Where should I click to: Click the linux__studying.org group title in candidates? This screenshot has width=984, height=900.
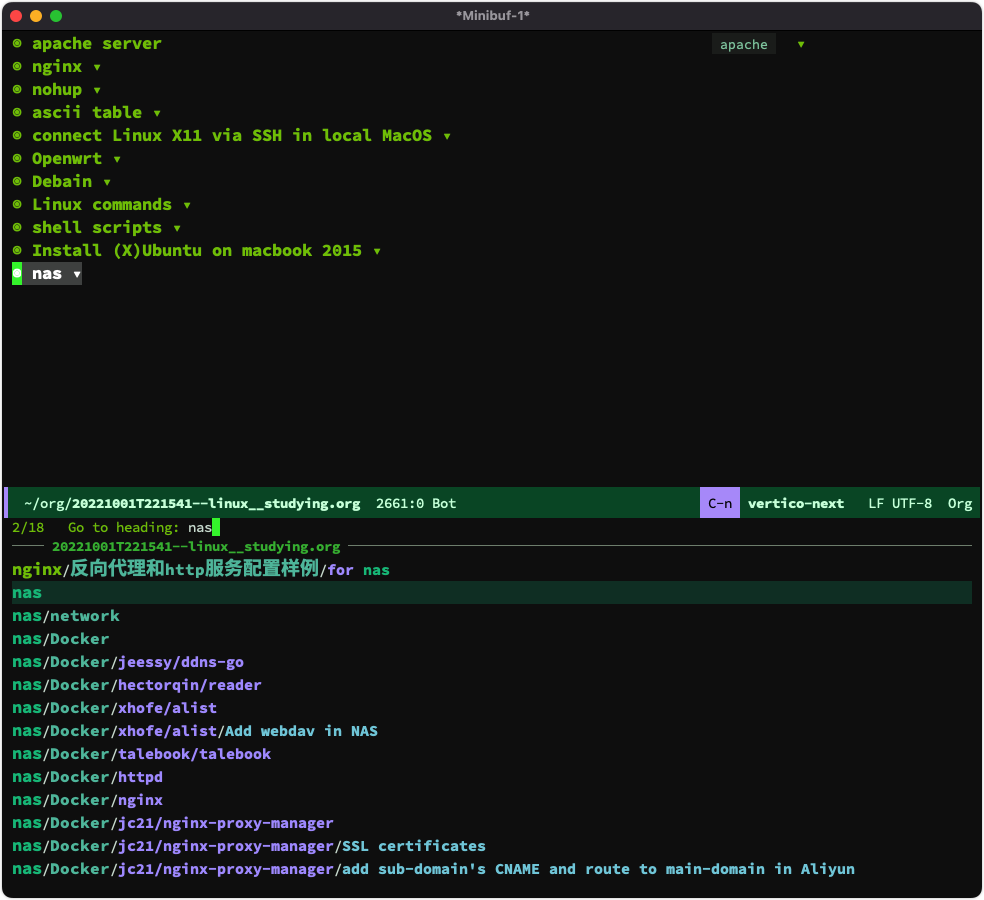196,547
